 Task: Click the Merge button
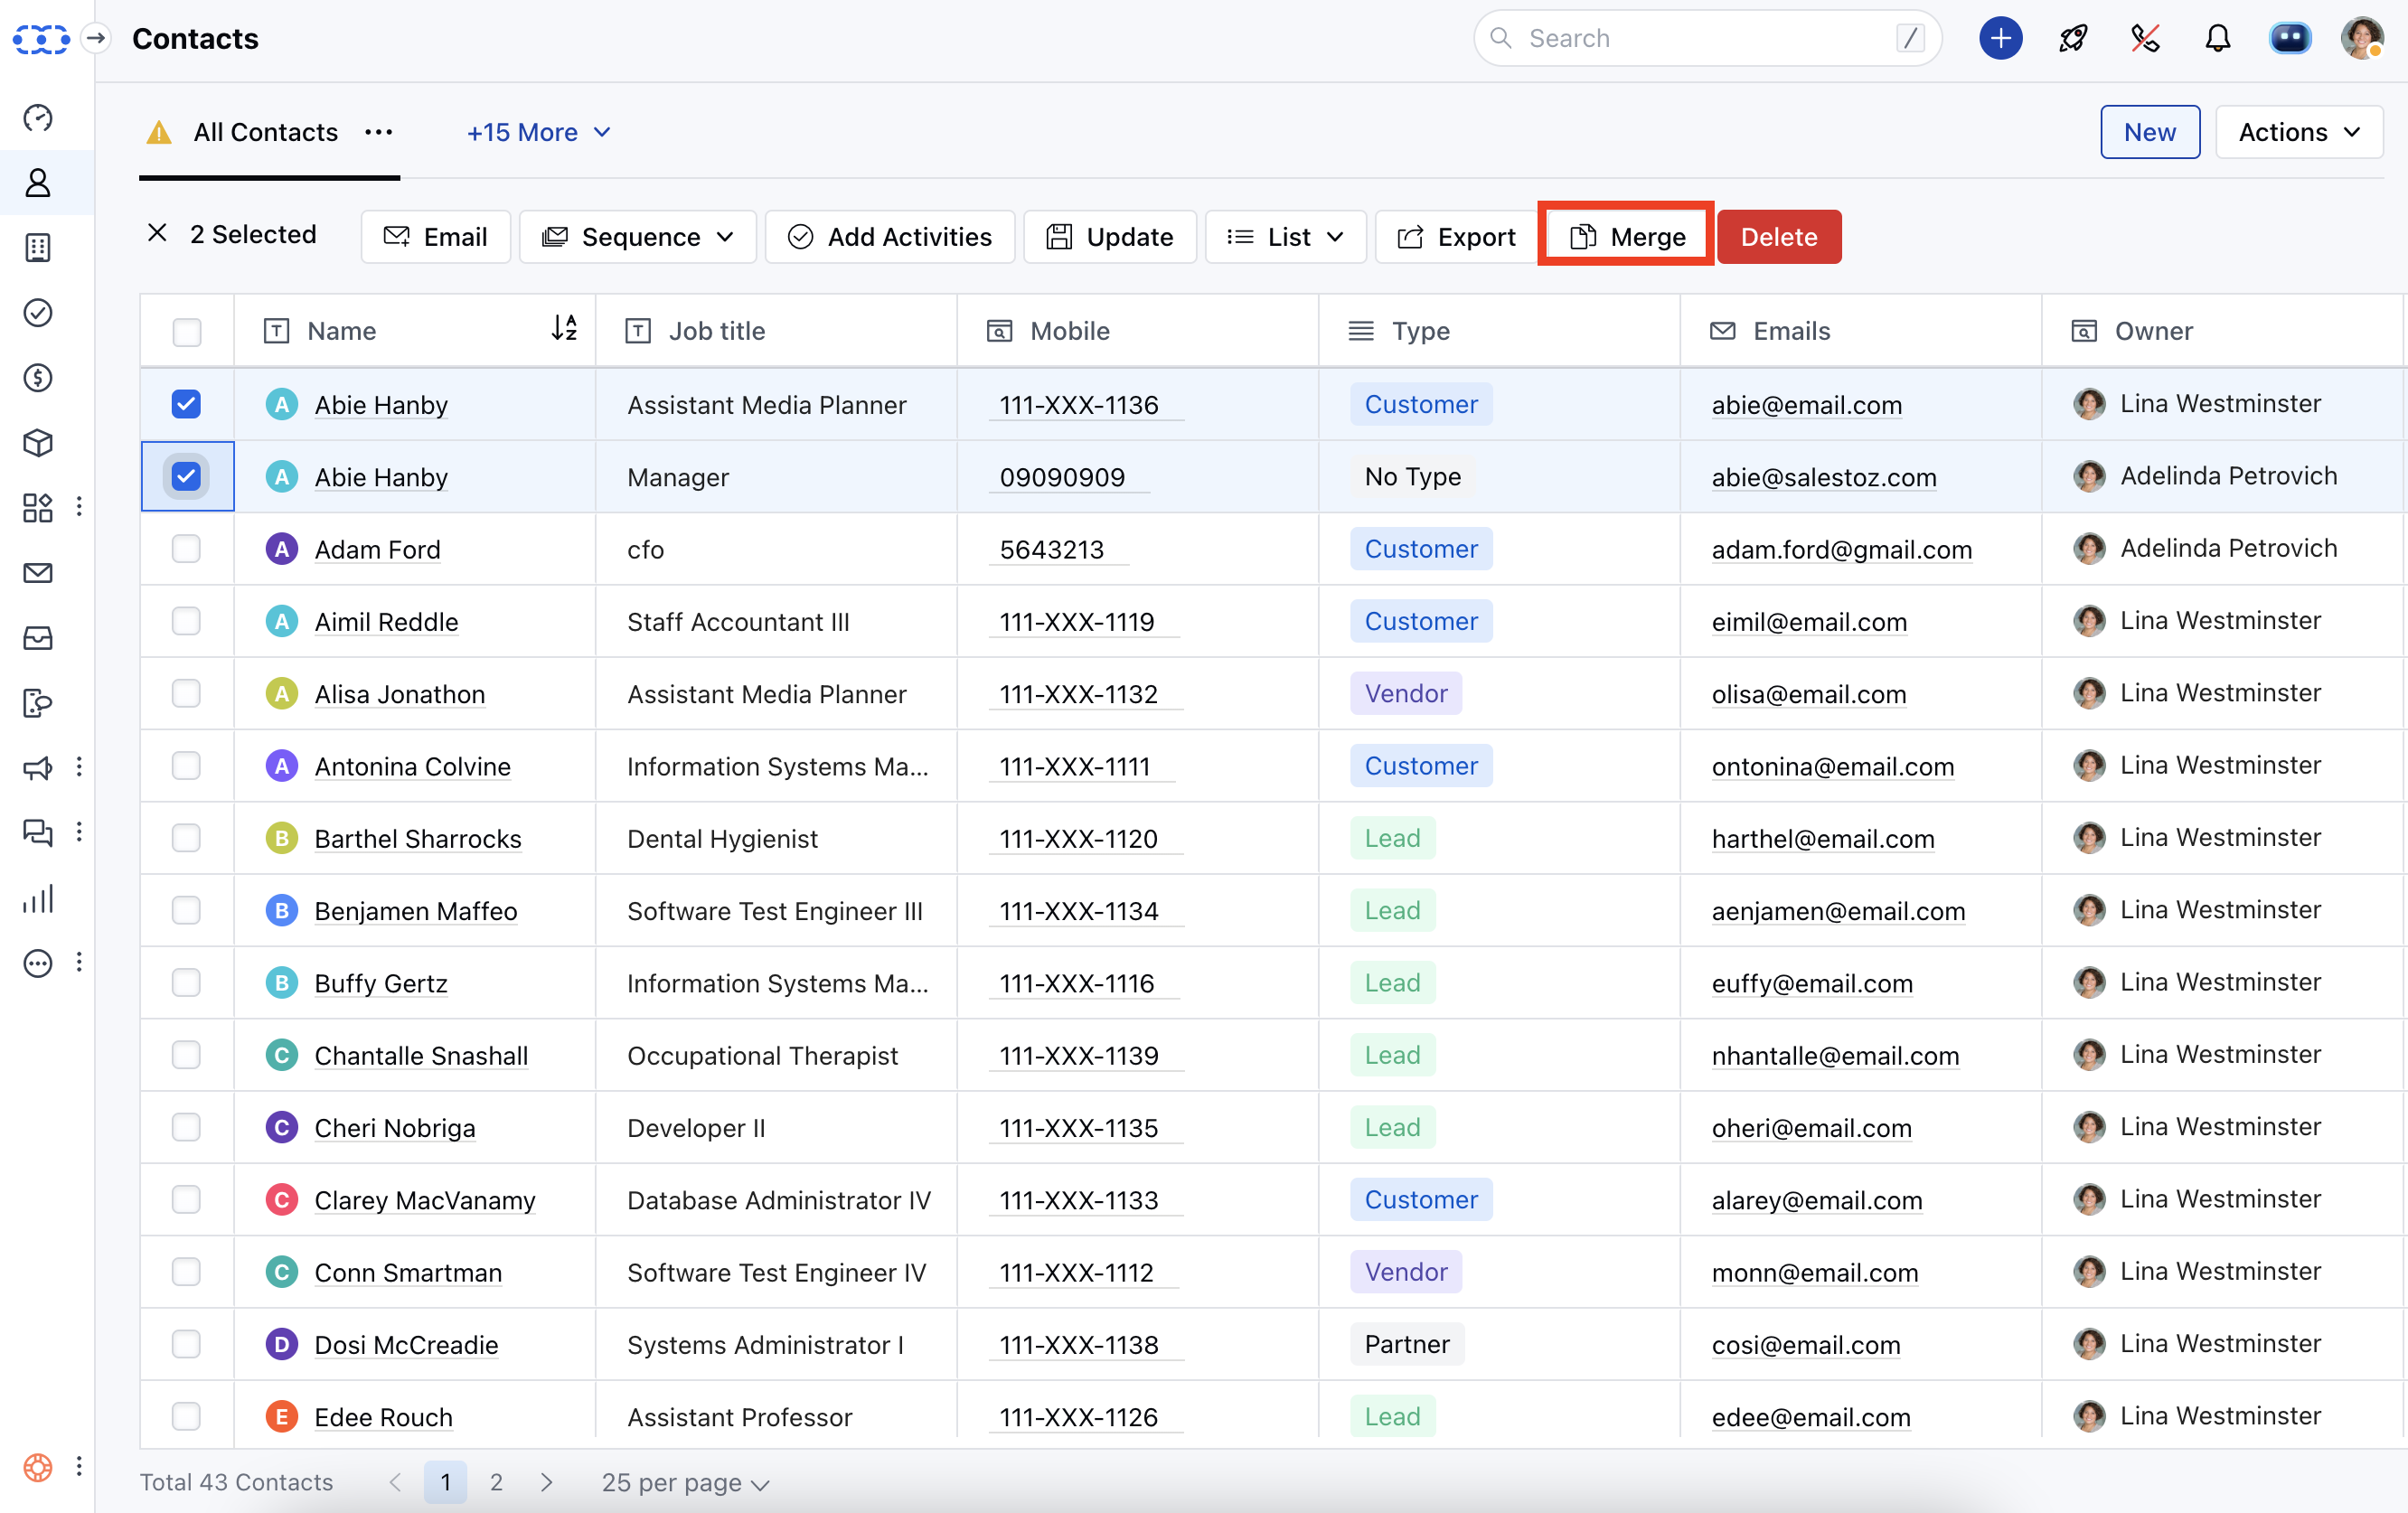pos(1627,237)
